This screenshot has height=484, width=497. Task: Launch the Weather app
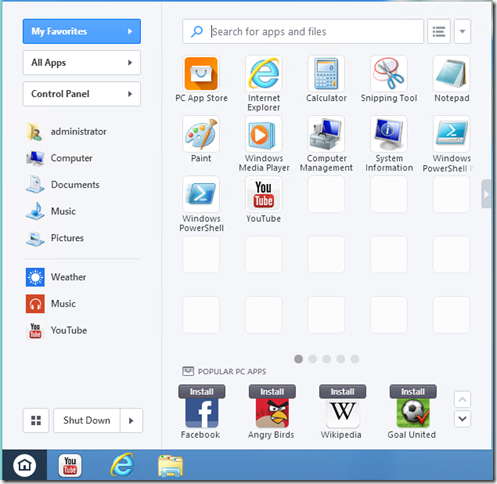56,277
